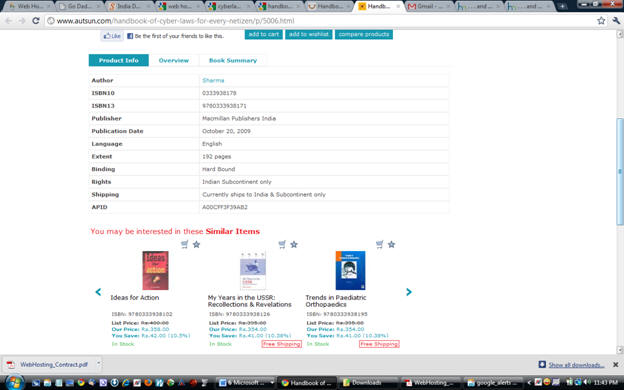
Task: Click the wishlist star above Trends in Paediatric Orthopaedics
Action: coord(391,244)
